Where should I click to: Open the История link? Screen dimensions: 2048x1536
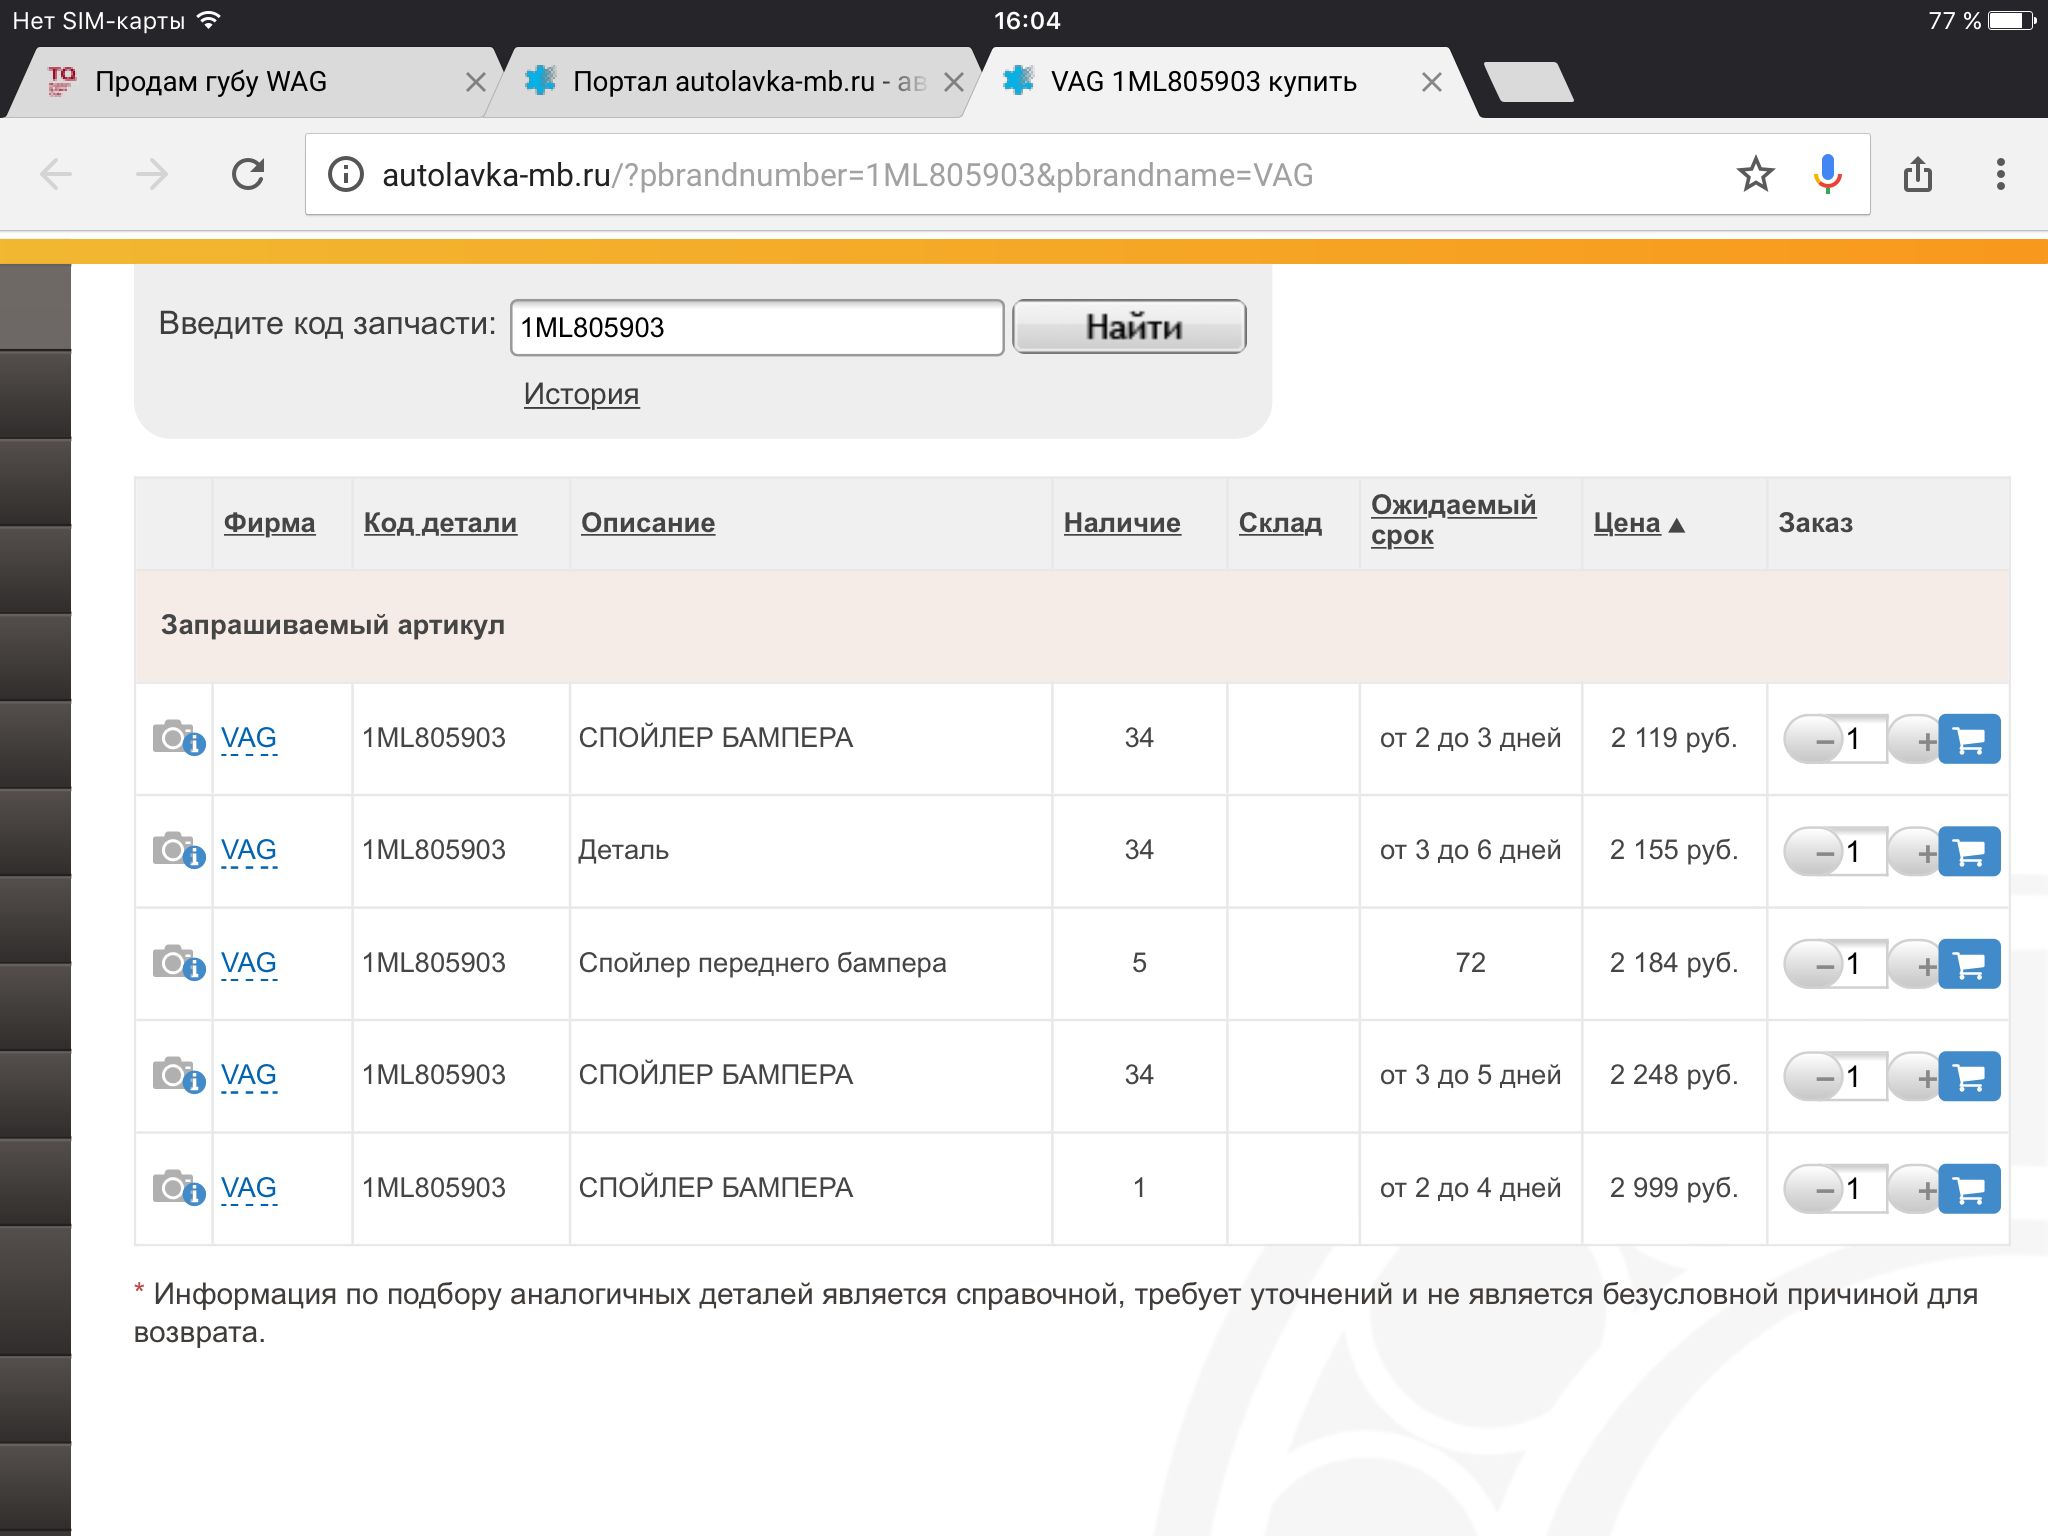click(x=581, y=394)
